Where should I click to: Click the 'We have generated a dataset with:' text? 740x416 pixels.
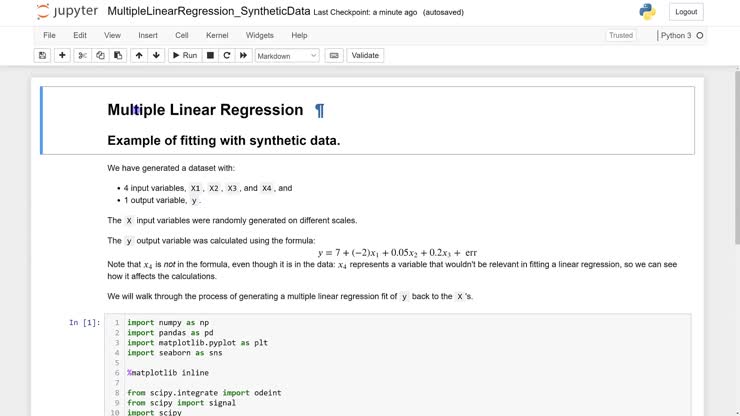pyautogui.click(x=171, y=168)
